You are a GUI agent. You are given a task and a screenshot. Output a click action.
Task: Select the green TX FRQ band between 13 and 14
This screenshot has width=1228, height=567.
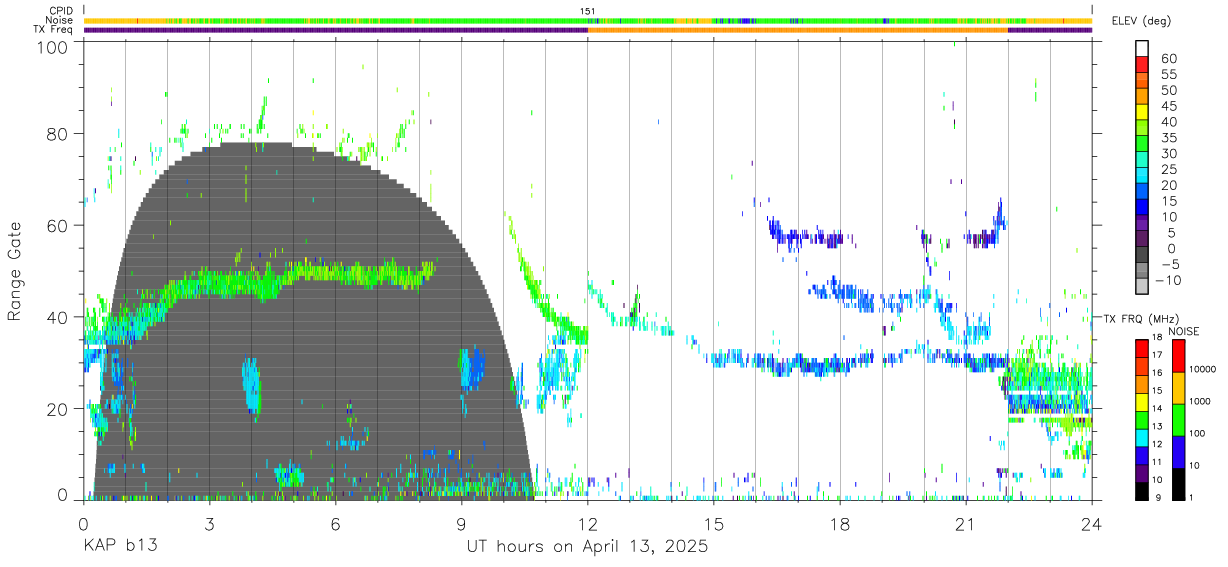coord(1142,418)
